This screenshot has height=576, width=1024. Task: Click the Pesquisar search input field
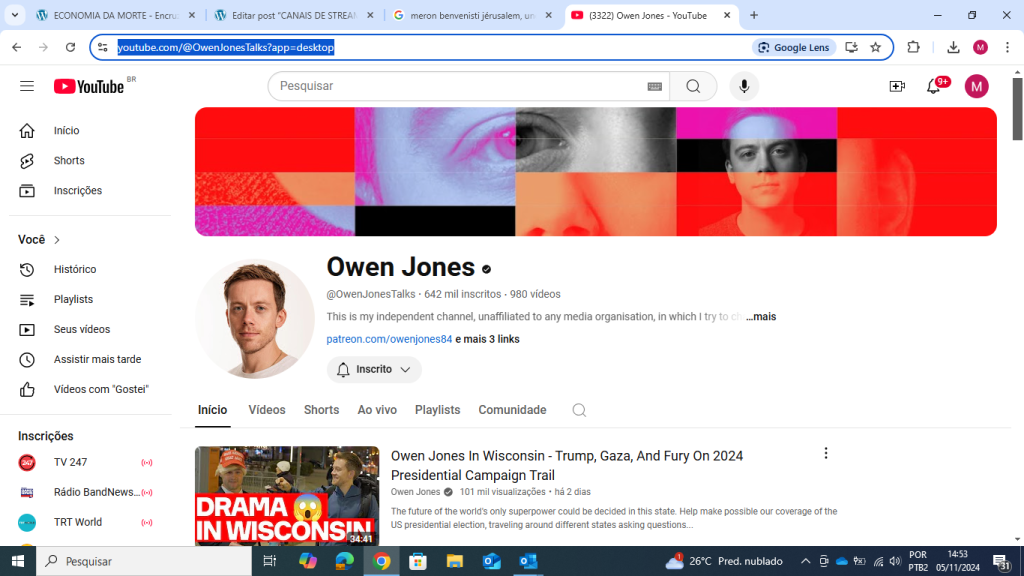[460, 86]
